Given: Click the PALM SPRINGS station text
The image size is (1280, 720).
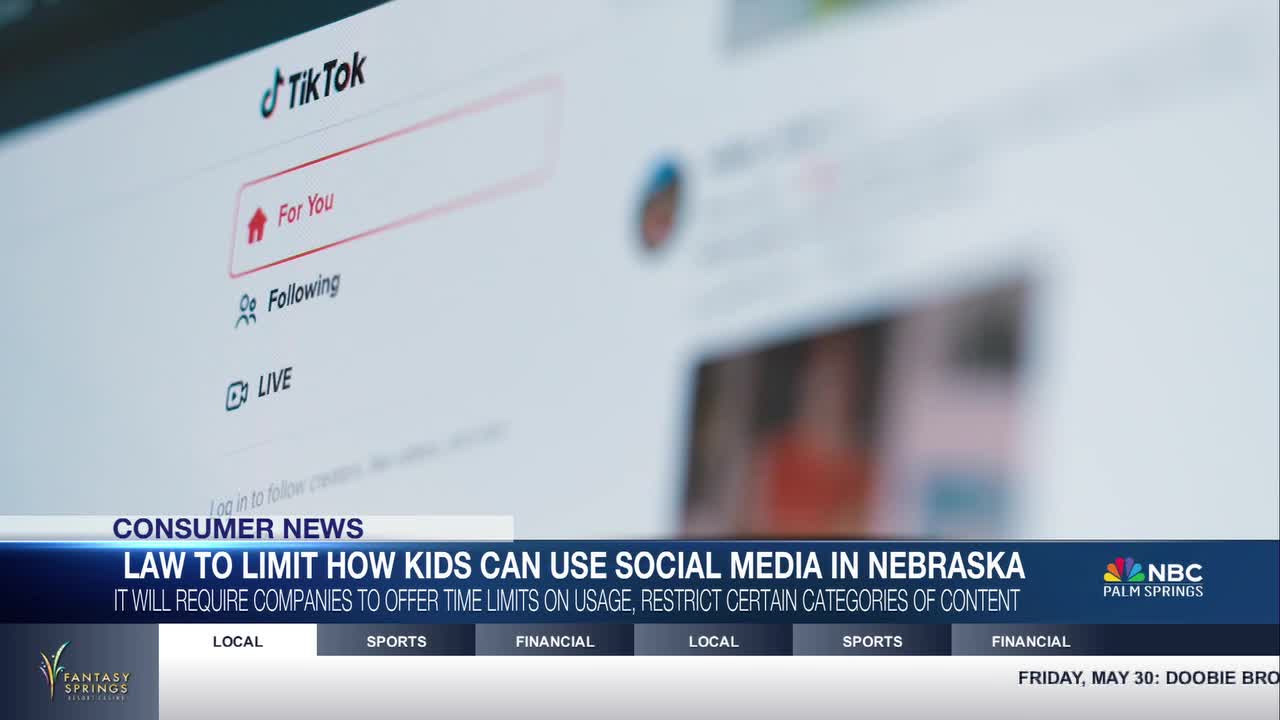Looking at the screenshot, I should (x=1153, y=591).
